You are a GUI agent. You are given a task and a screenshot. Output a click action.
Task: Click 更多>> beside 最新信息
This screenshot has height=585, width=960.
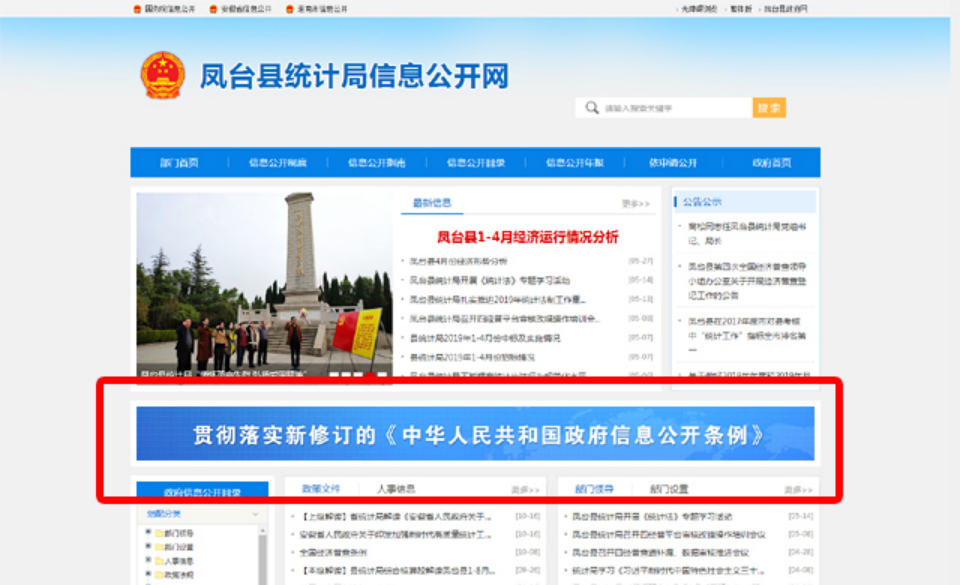pos(635,204)
